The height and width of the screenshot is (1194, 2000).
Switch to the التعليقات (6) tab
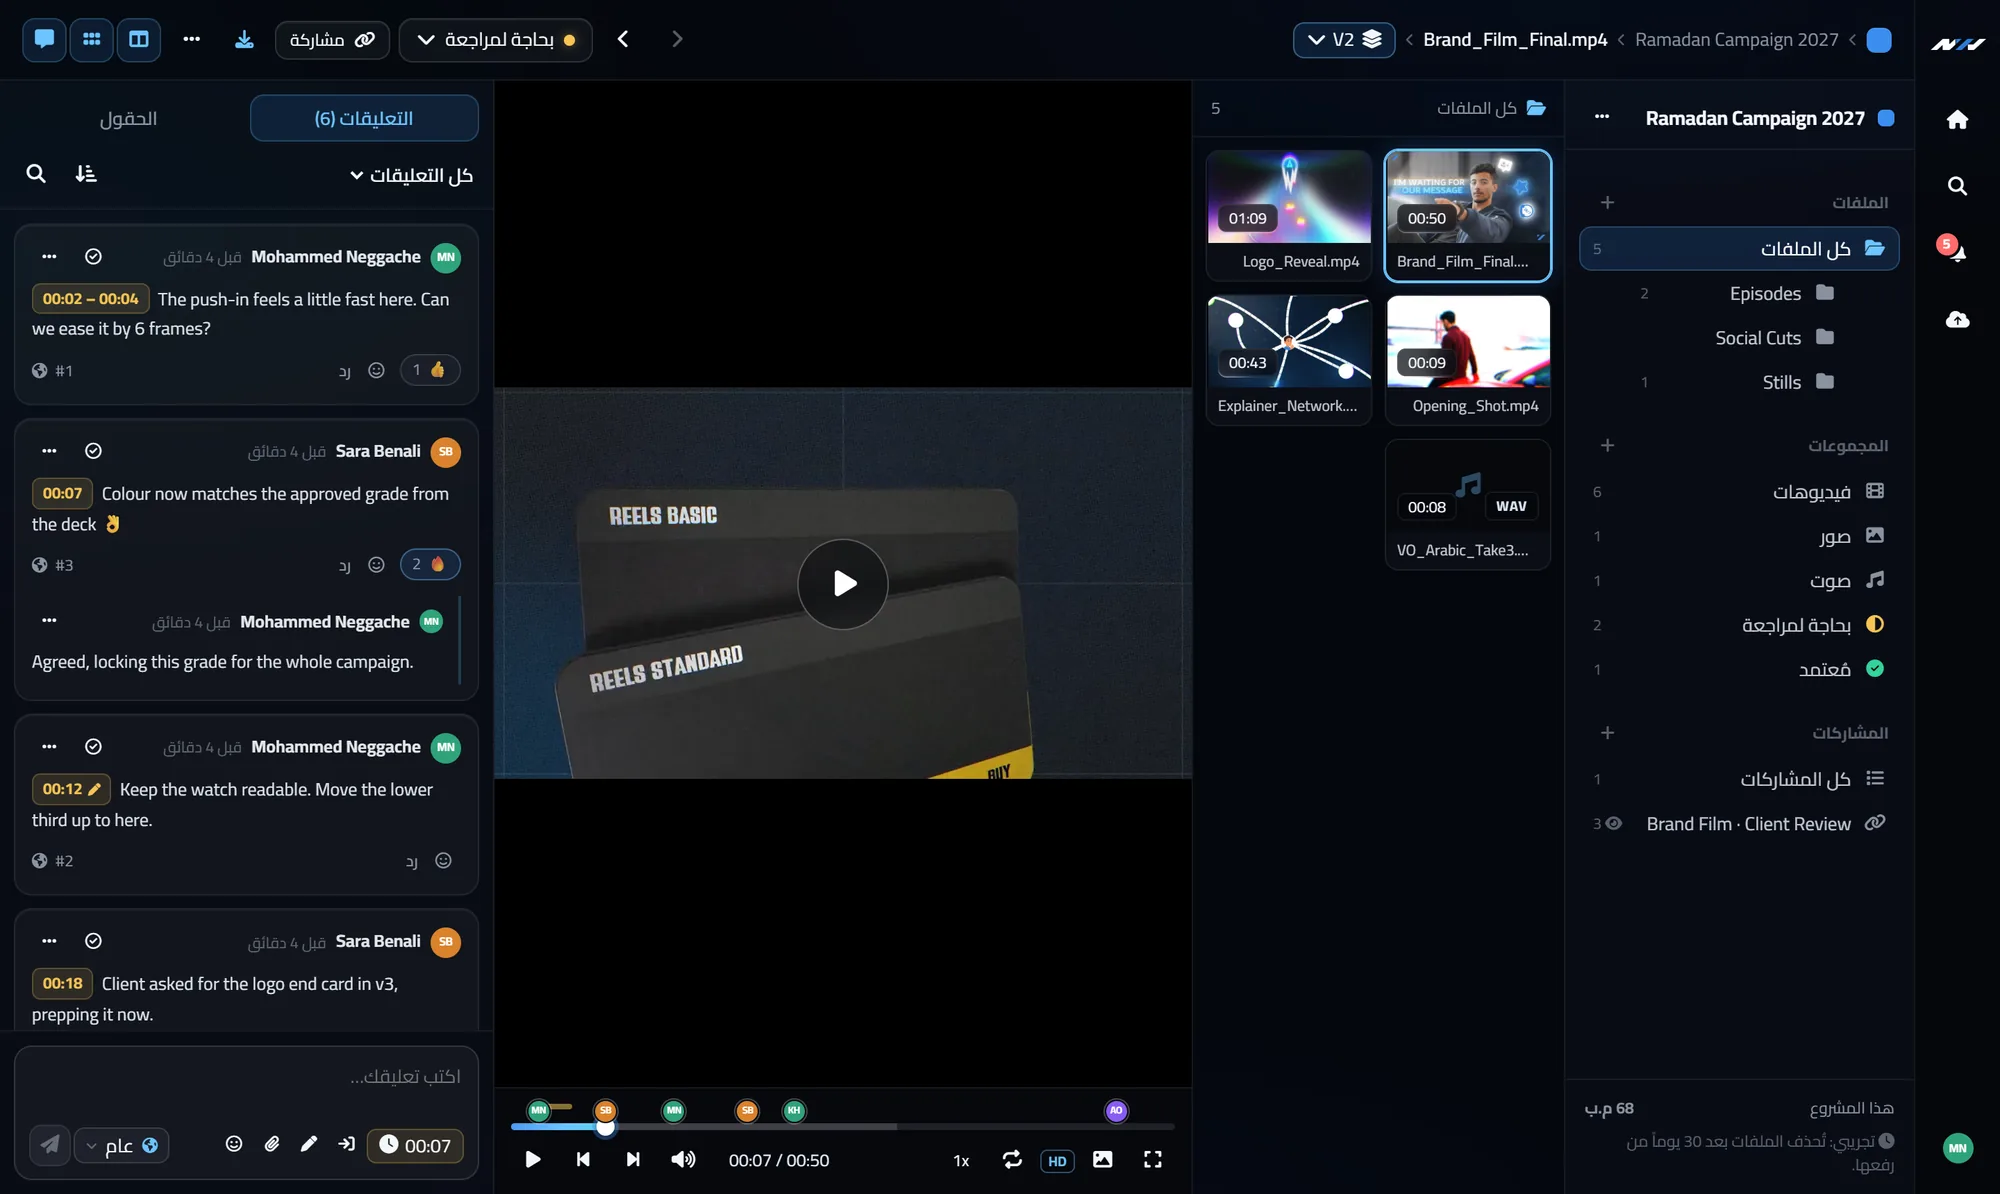(364, 118)
